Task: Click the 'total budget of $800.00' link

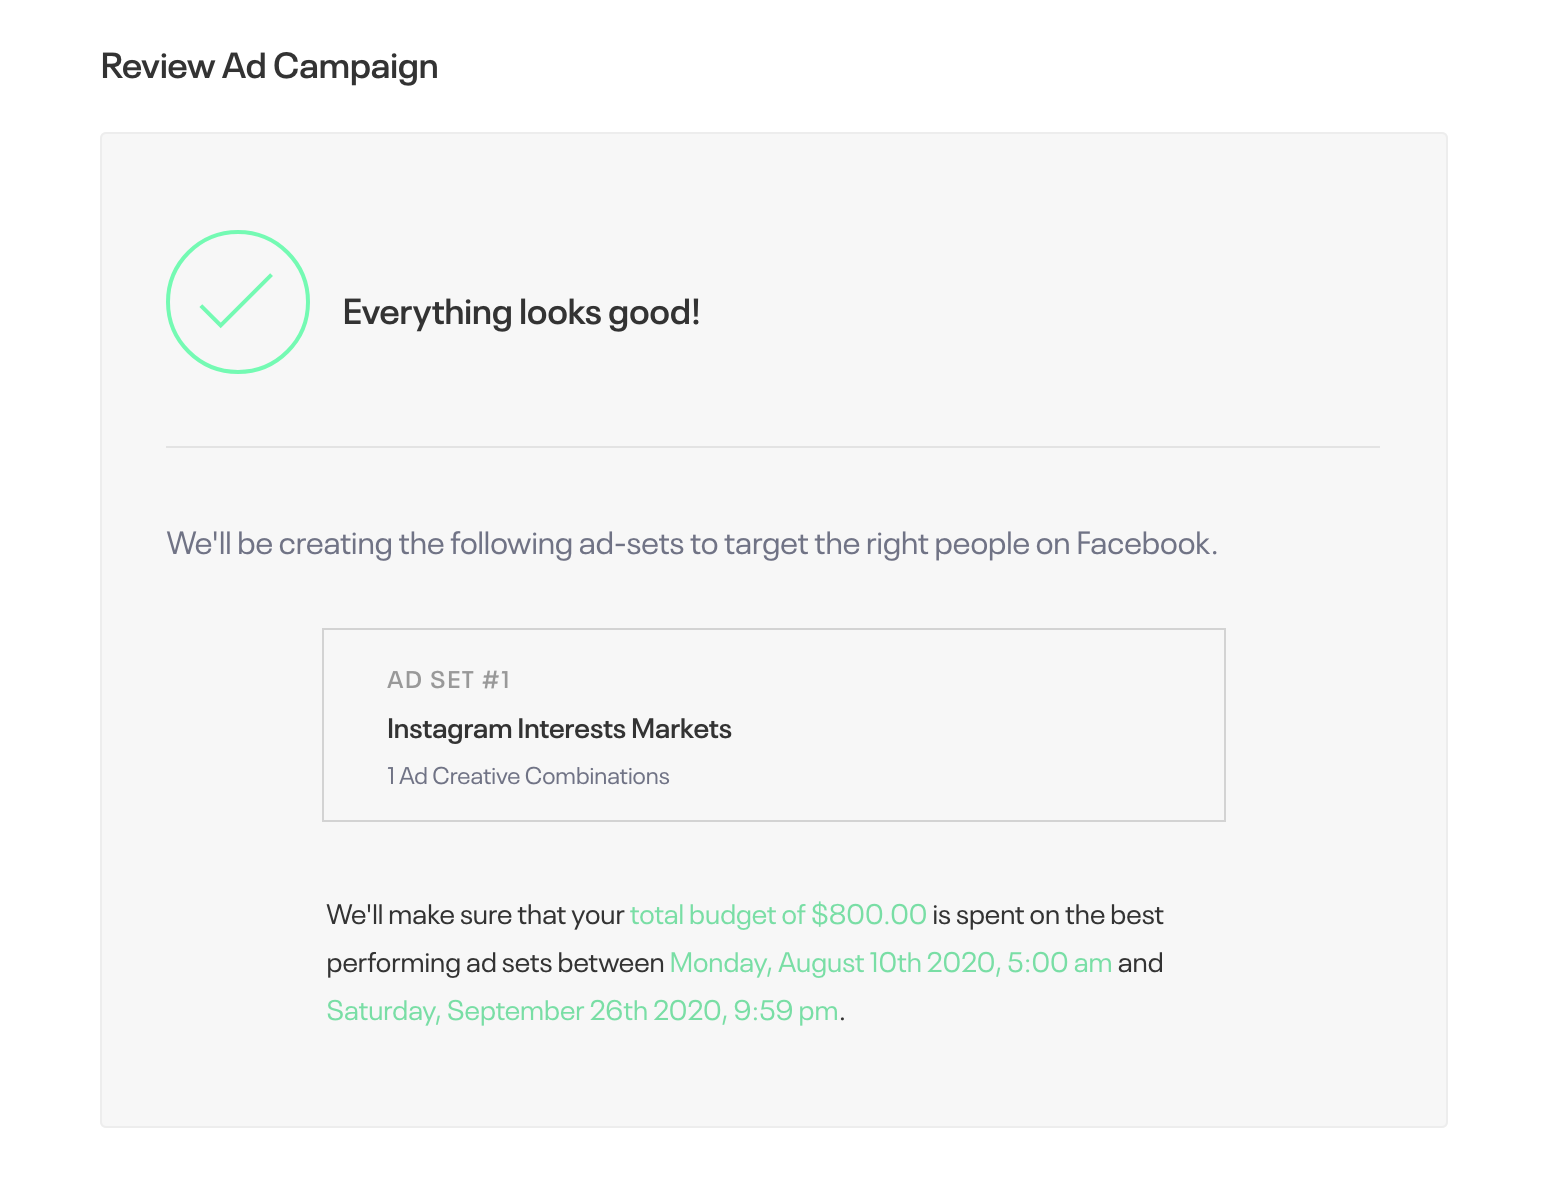Action: pyautogui.click(x=778, y=915)
